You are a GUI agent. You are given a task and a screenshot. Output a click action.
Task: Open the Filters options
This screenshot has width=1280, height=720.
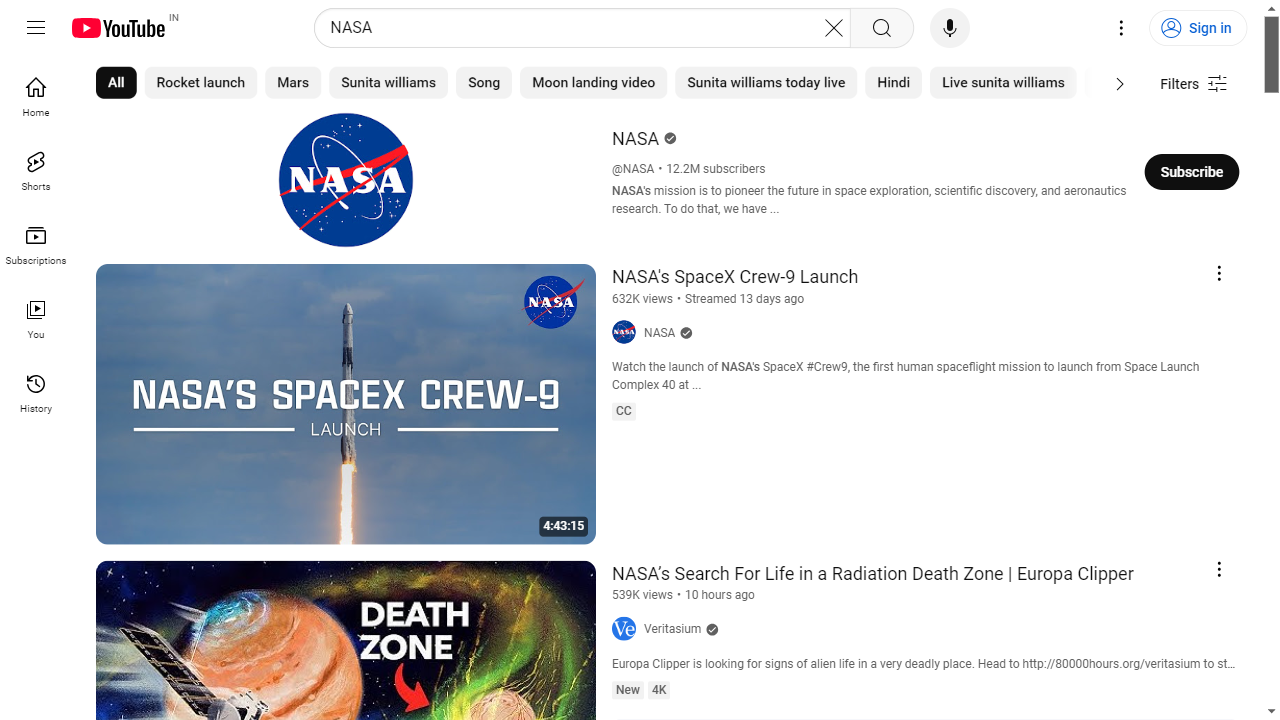pos(1193,84)
